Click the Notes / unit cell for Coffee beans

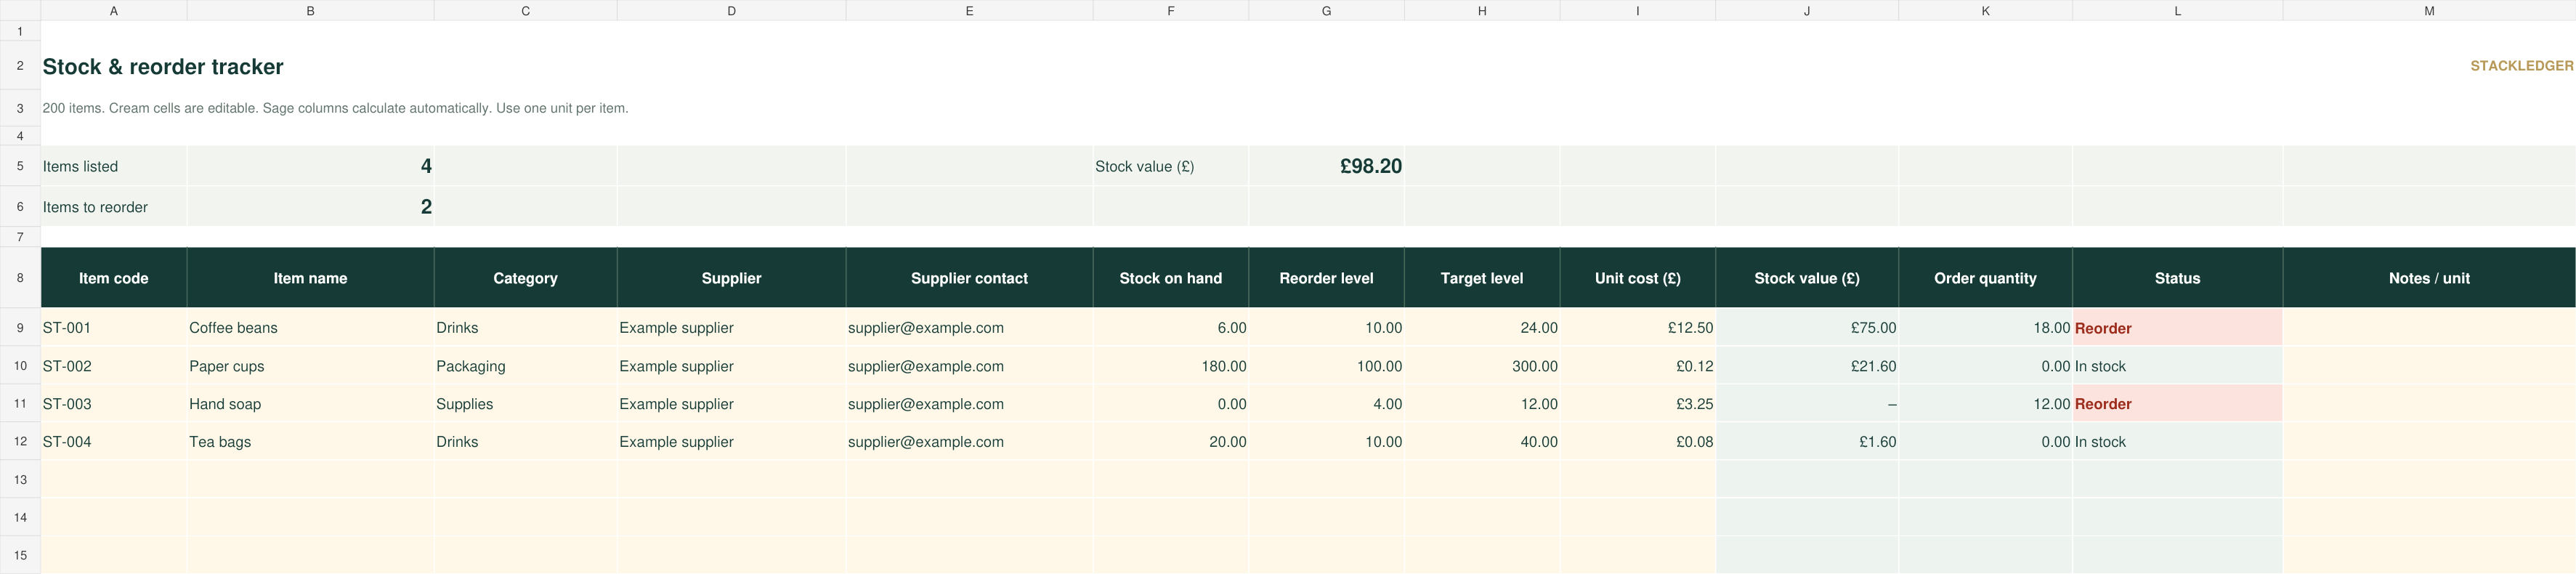tap(2429, 328)
